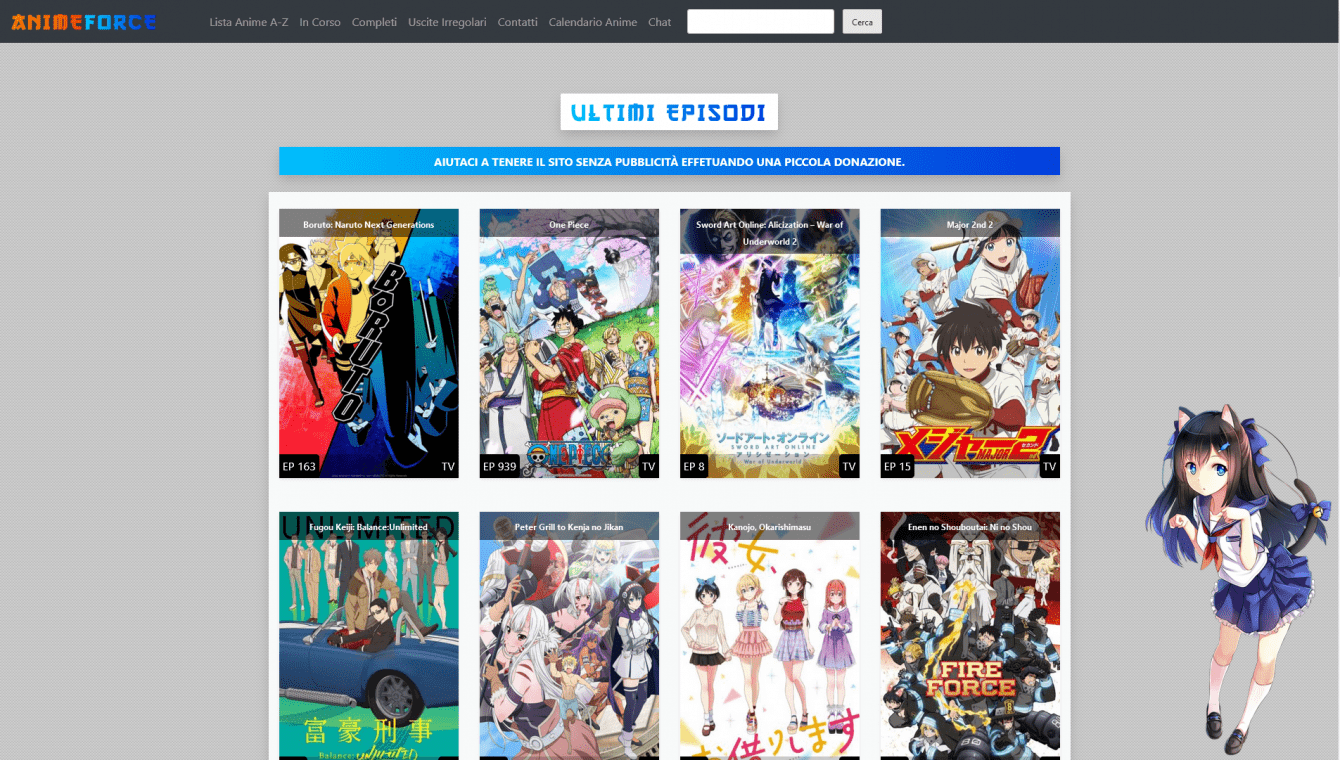Open Fugou Keiji: Balance:Unlimited poster
1340x760 pixels.
click(369, 636)
